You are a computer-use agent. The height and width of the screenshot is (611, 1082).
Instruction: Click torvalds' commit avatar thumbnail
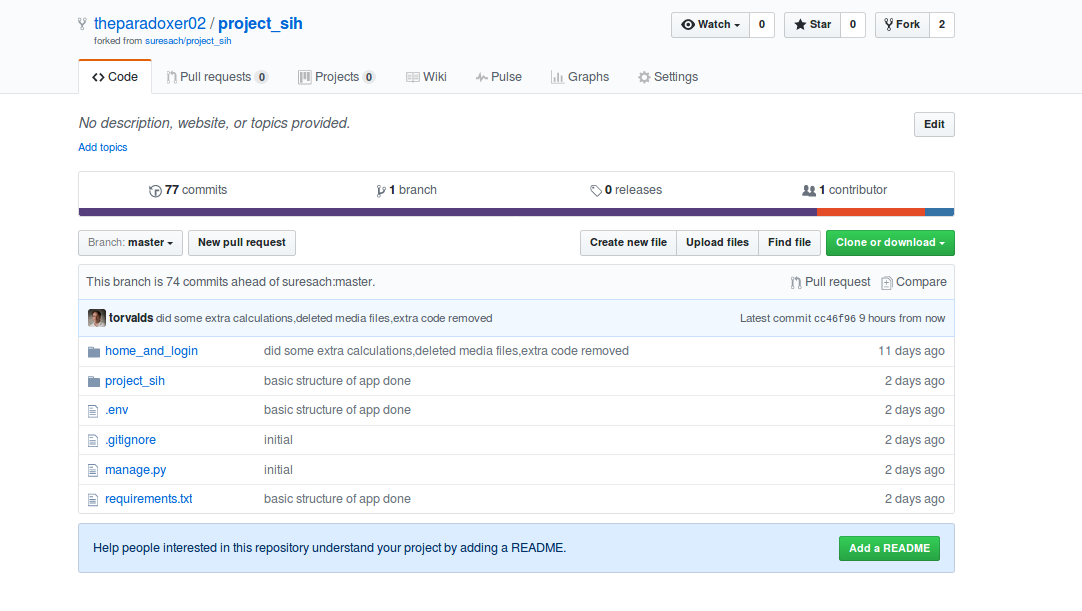(96, 317)
